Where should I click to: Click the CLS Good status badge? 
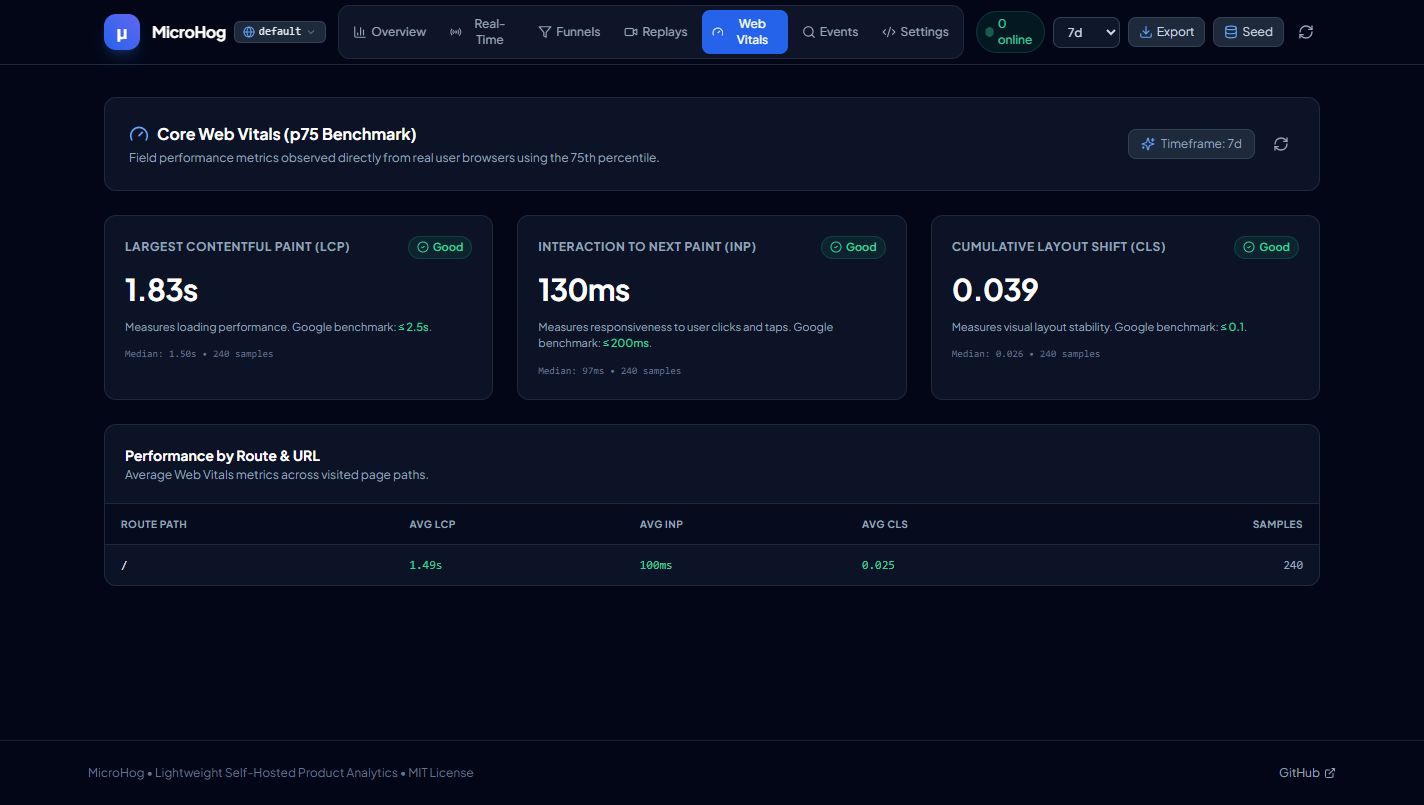[x=1266, y=247]
